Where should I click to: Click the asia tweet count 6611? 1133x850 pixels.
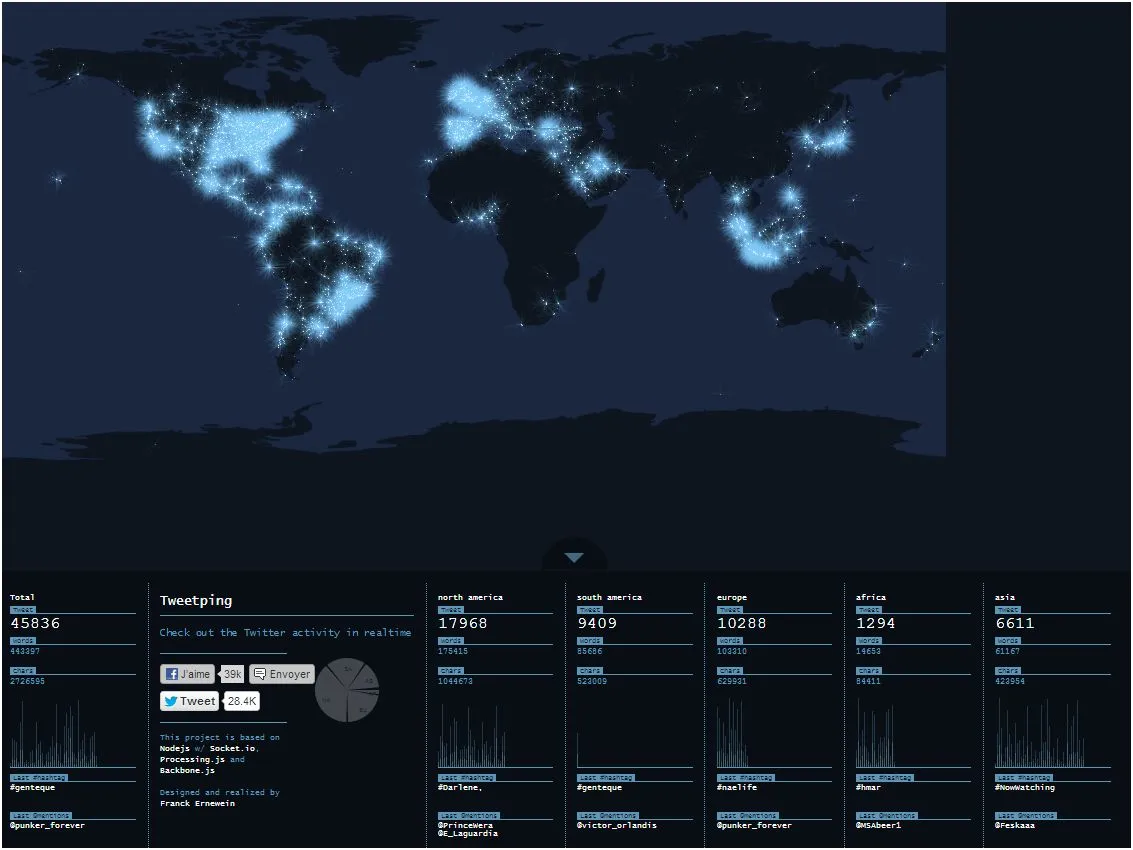[1014, 623]
